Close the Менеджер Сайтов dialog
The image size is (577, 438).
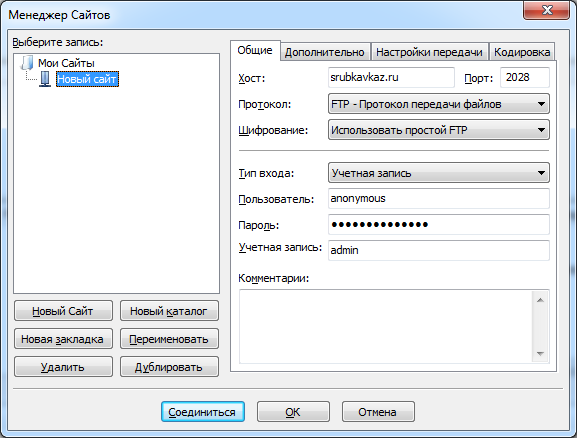point(546,10)
